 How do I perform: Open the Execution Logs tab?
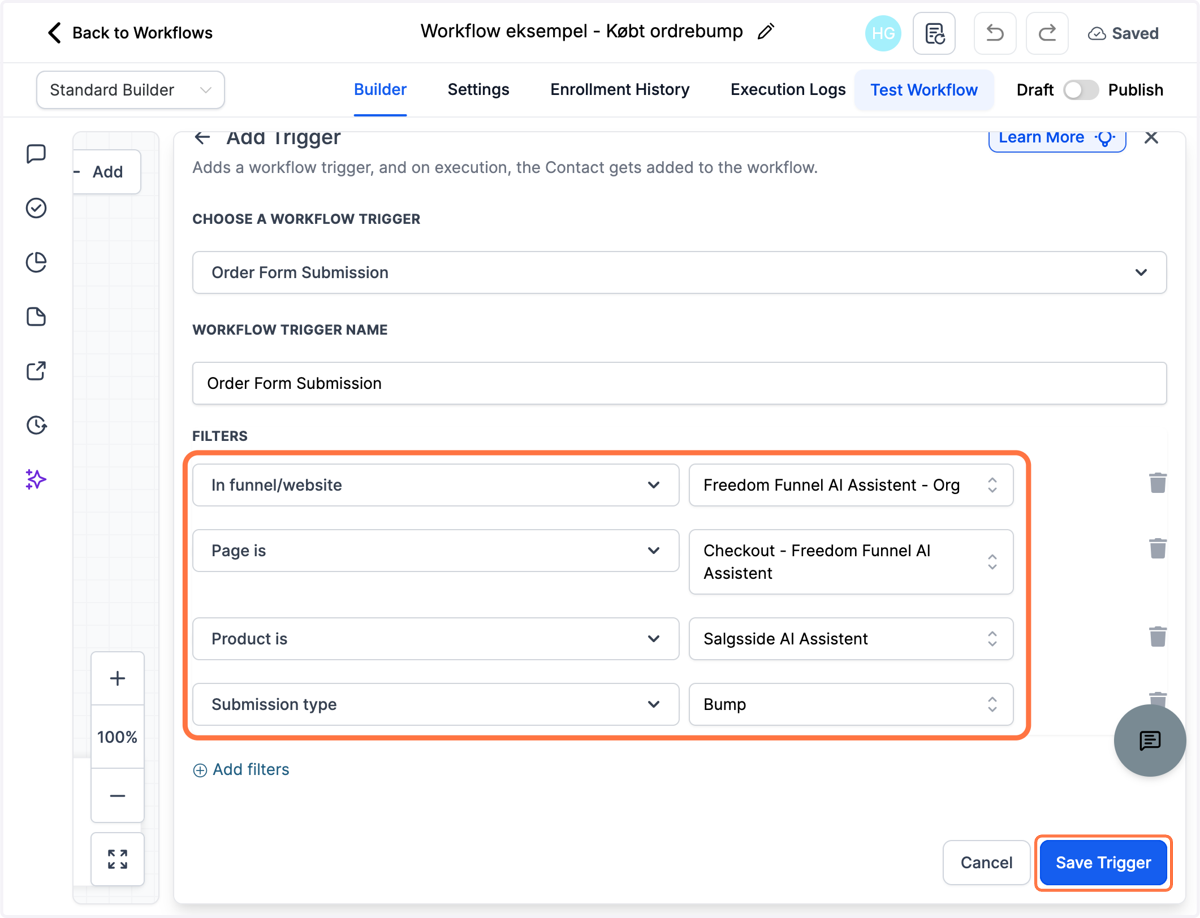(788, 90)
